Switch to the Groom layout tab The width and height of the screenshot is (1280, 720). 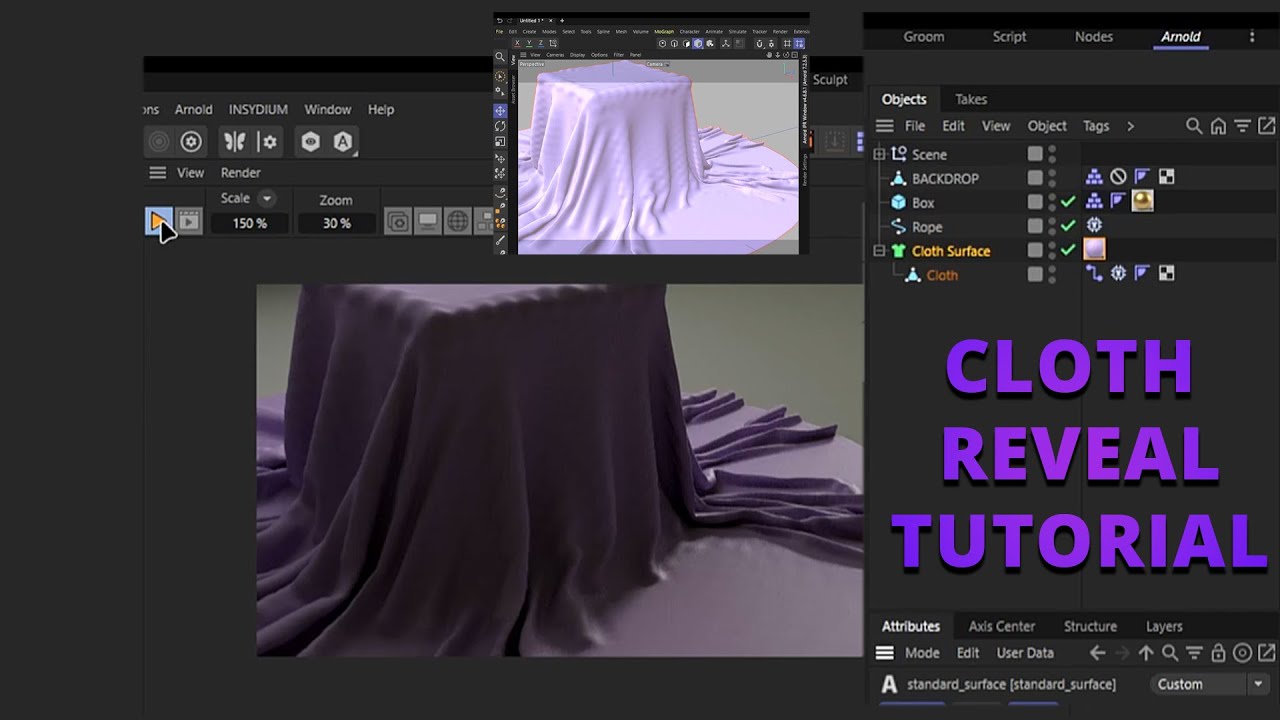tap(924, 36)
